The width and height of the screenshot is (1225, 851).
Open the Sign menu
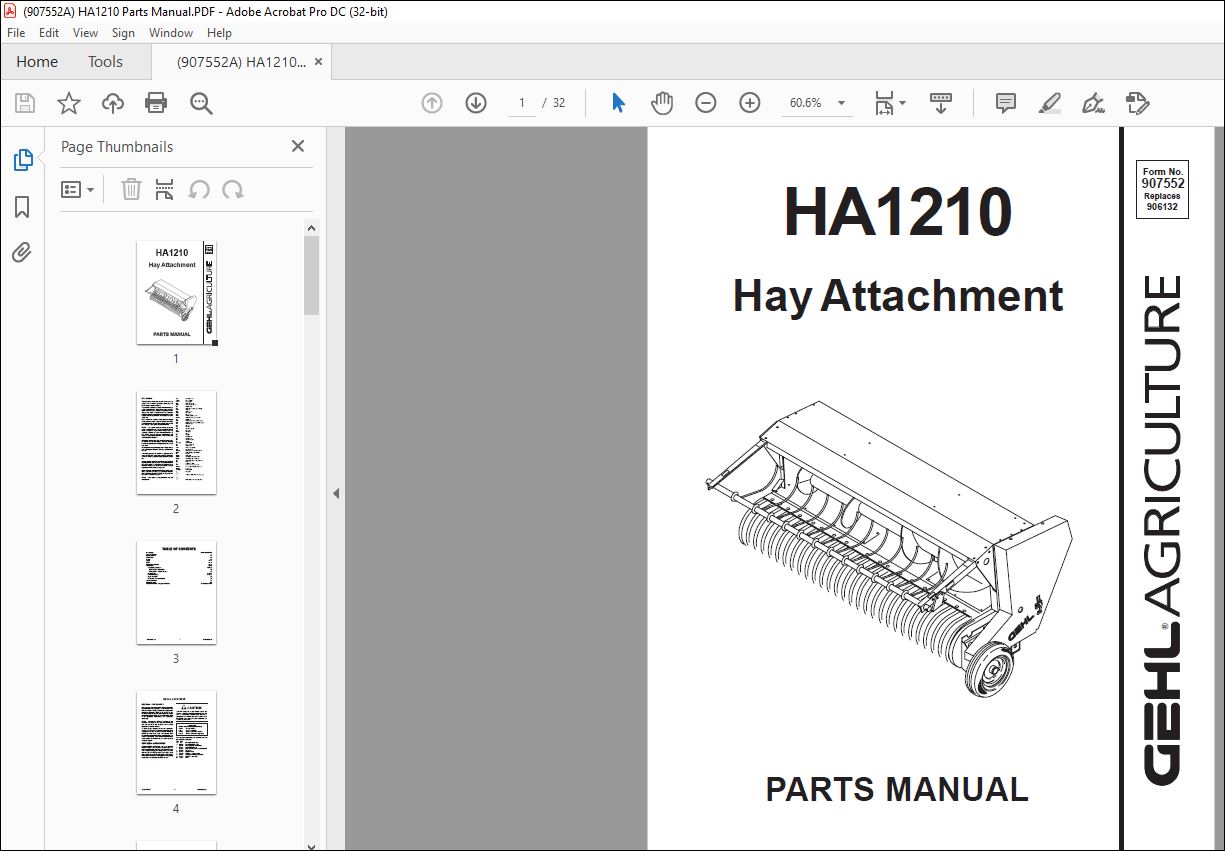pyautogui.click(x=123, y=33)
